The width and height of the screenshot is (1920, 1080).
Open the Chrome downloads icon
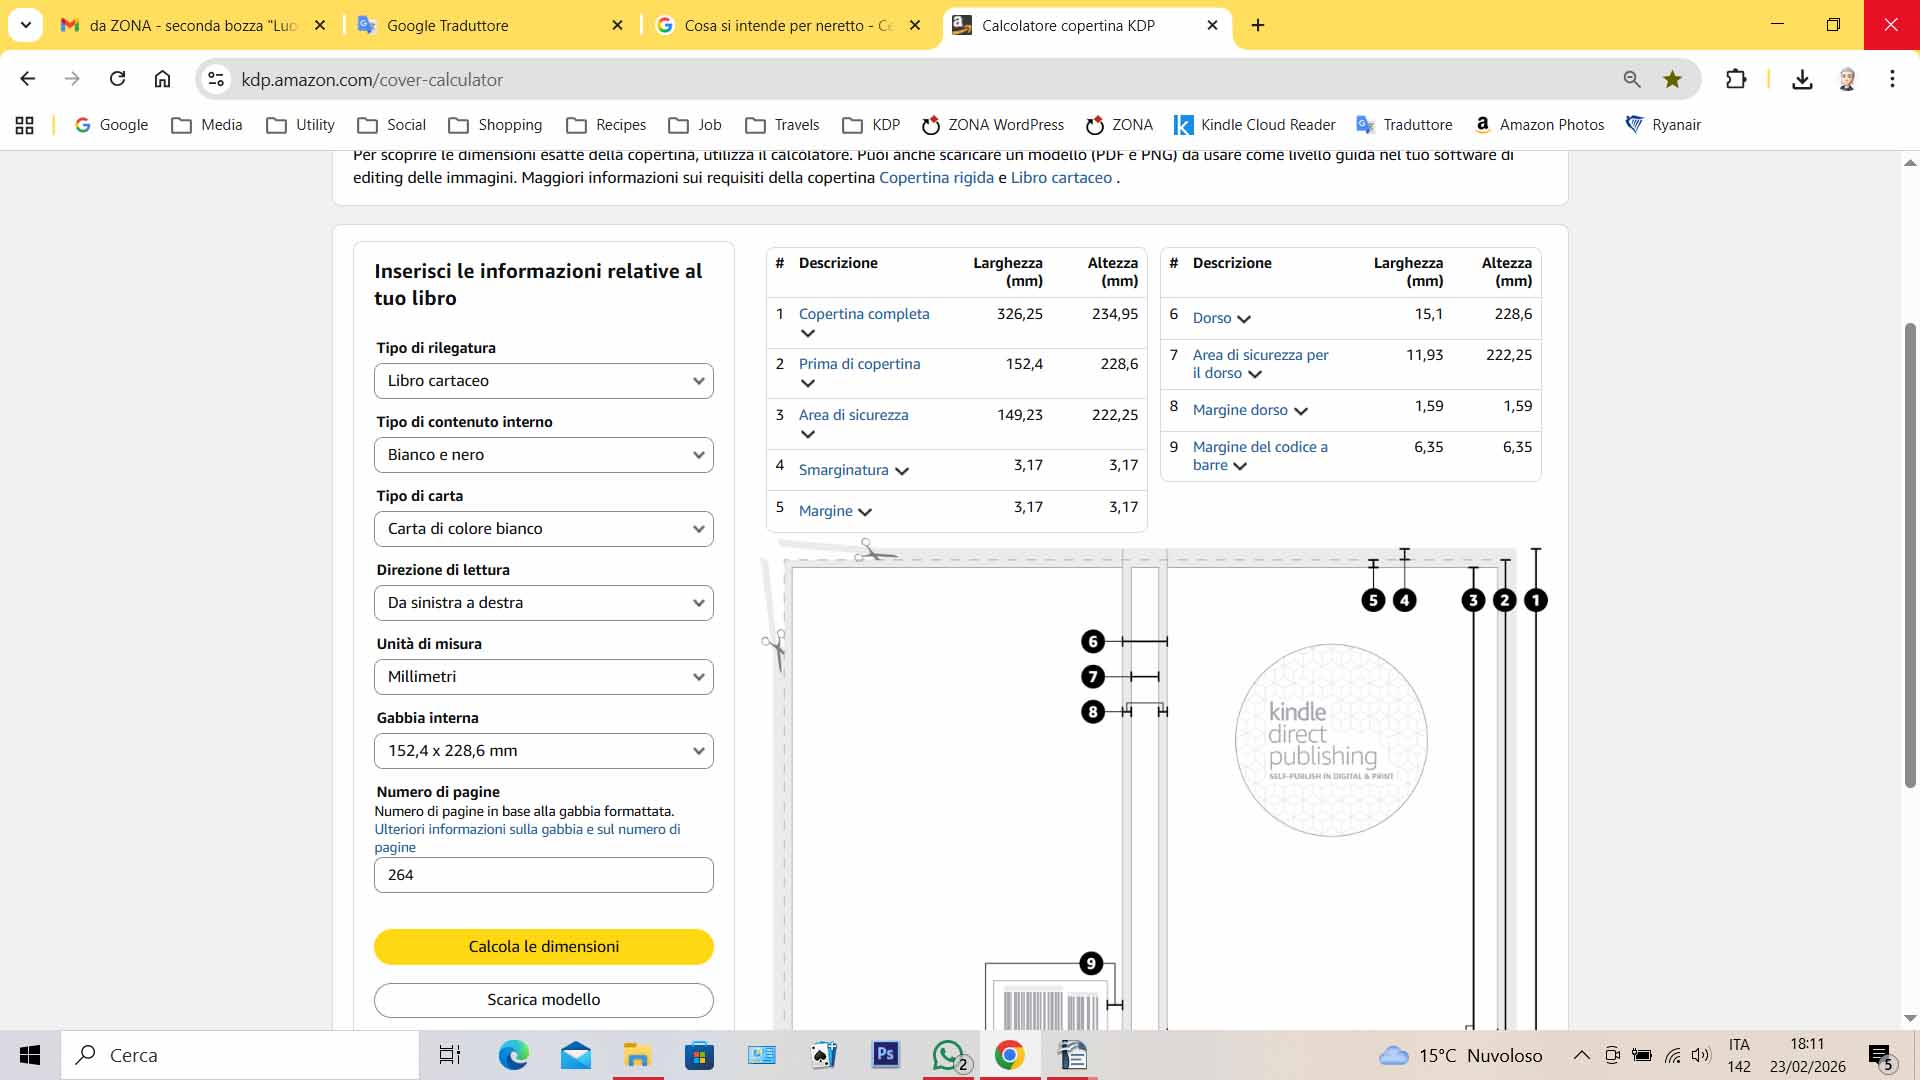(1802, 79)
